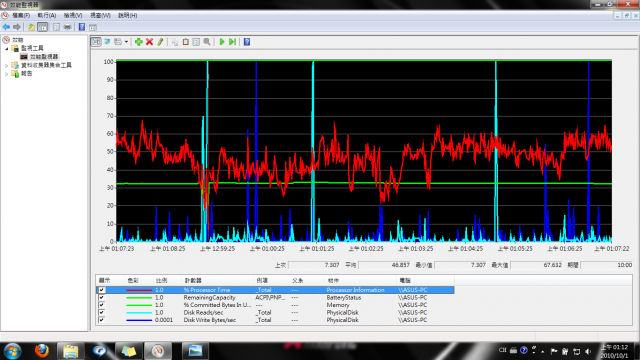The height and width of the screenshot is (360, 640).
Task: Click the blue help icon in graph toolbar
Action: (247, 42)
